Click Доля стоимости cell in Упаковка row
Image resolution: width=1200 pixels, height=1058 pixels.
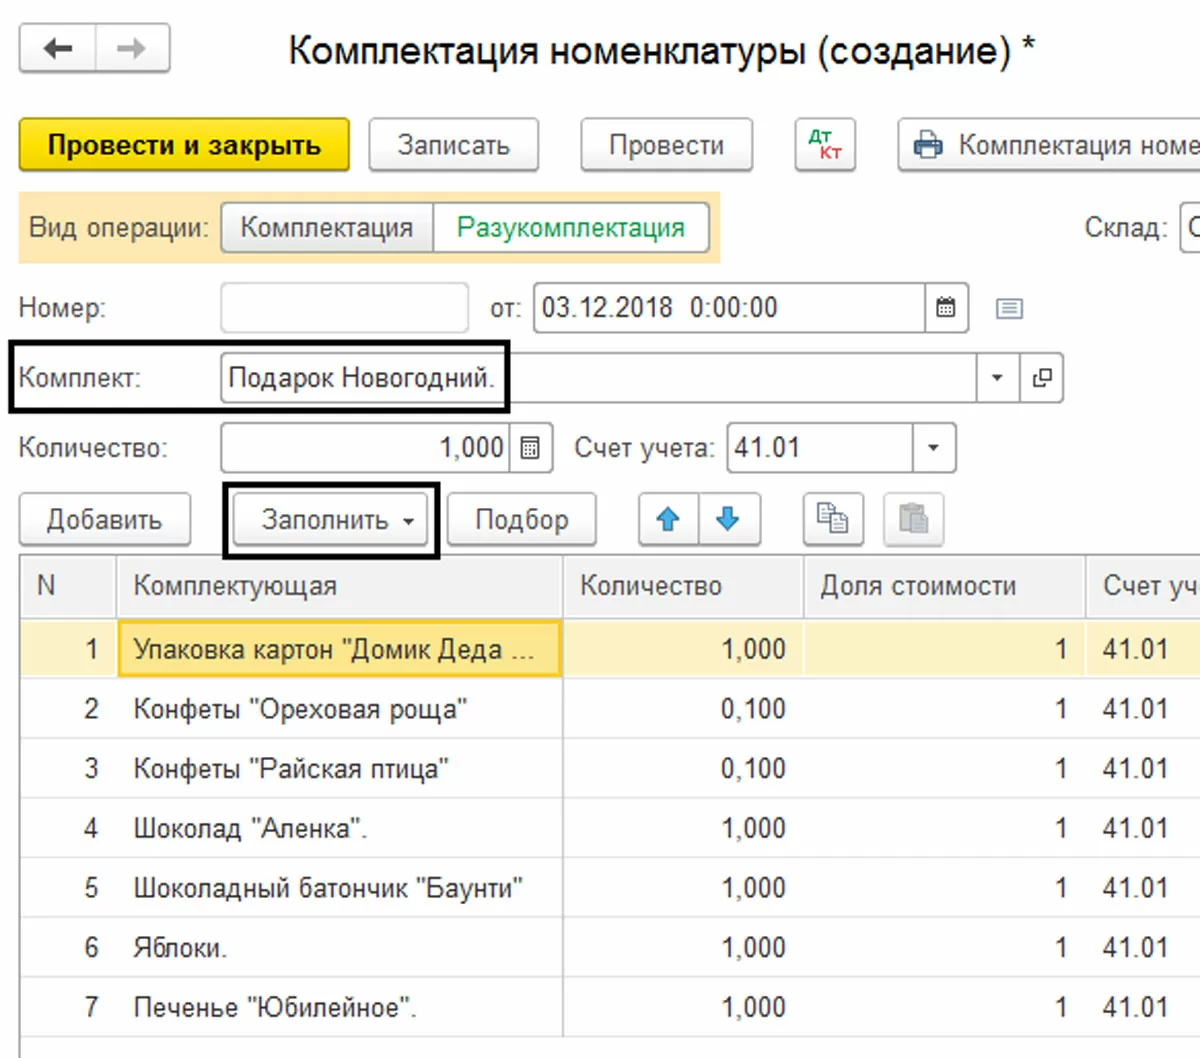click(x=944, y=649)
